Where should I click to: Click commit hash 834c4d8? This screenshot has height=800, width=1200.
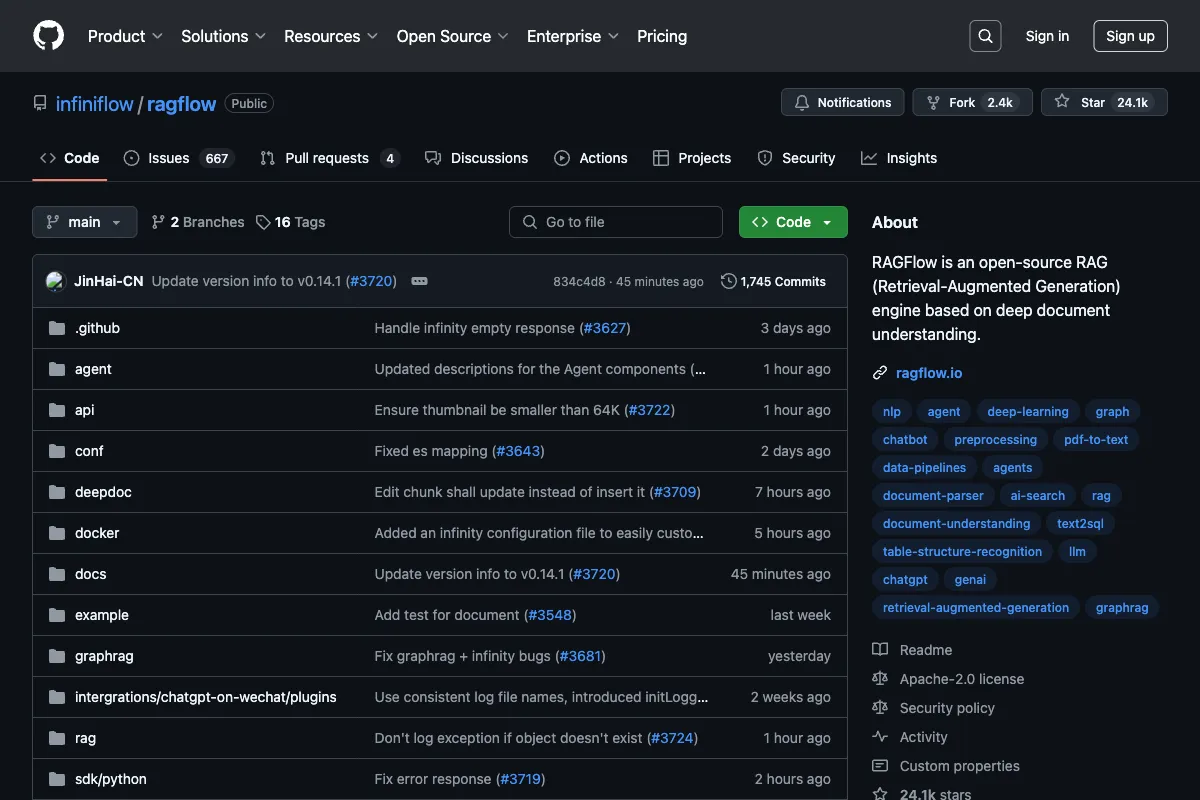tap(579, 282)
